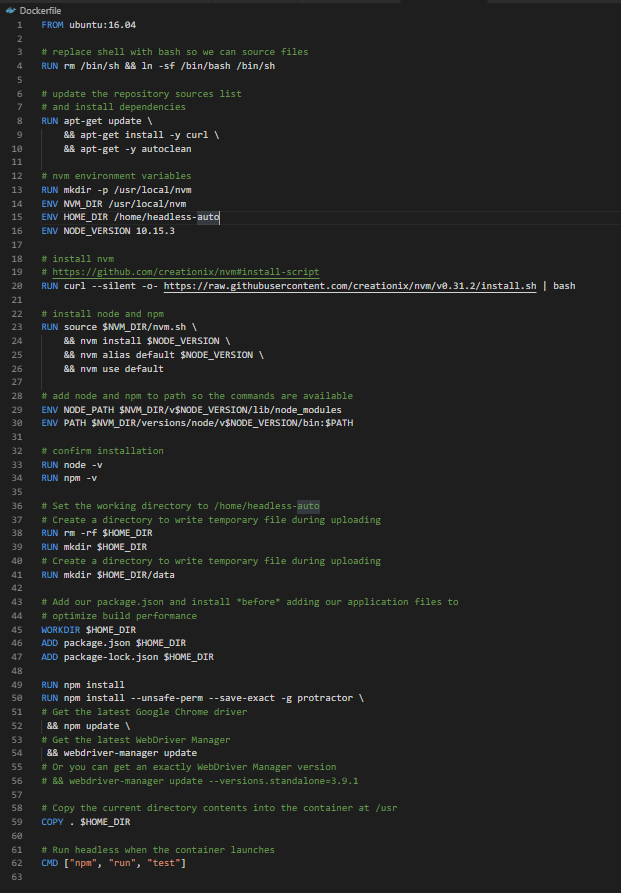Screen dimensions: 621x893
Task: Place cursor on 'ubuntu:16.04'
Action: (103, 25)
